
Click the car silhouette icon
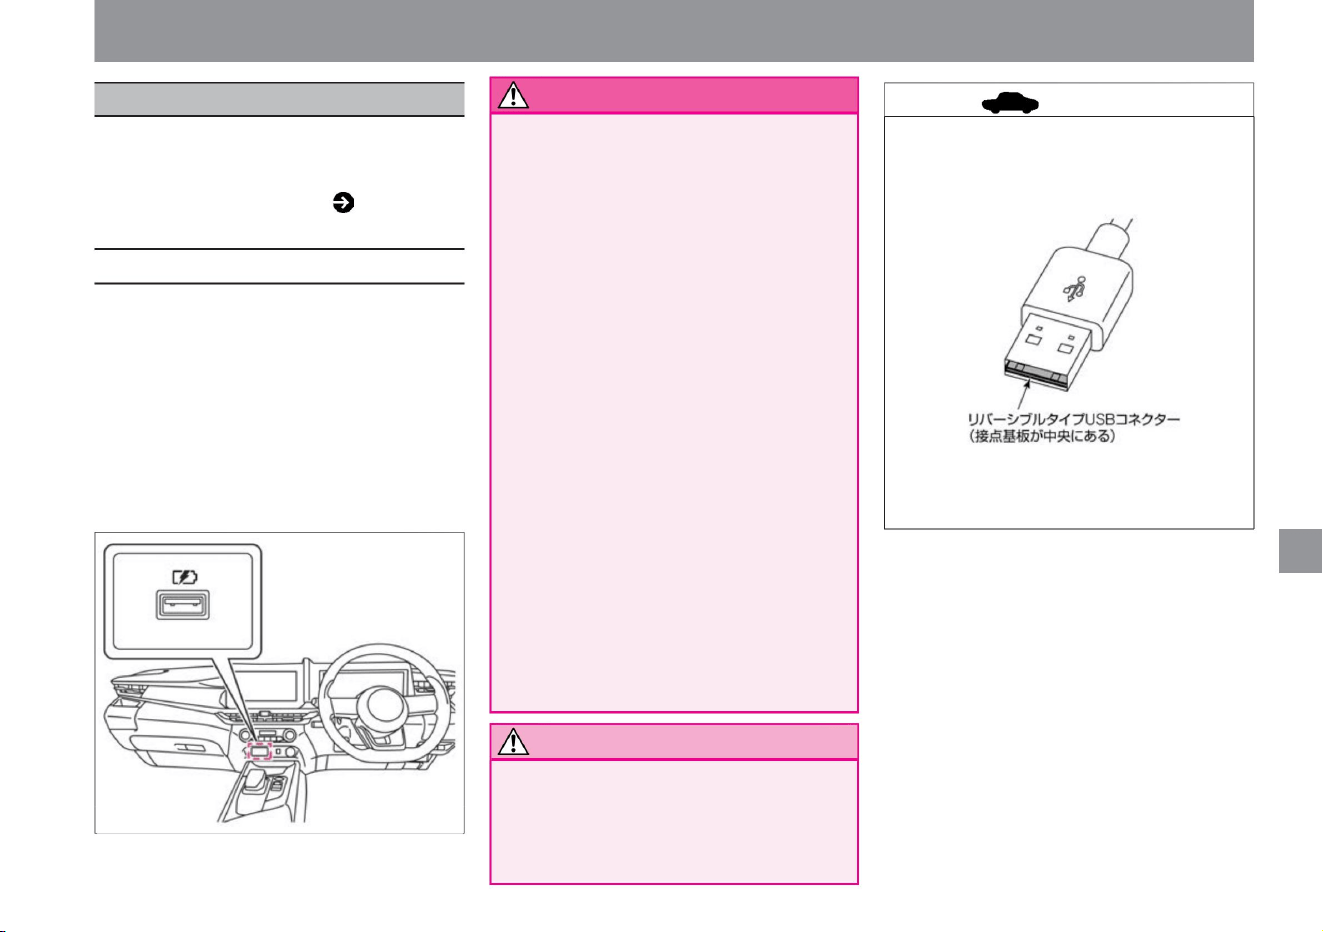pyautogui.click(x=1010, y=102)
